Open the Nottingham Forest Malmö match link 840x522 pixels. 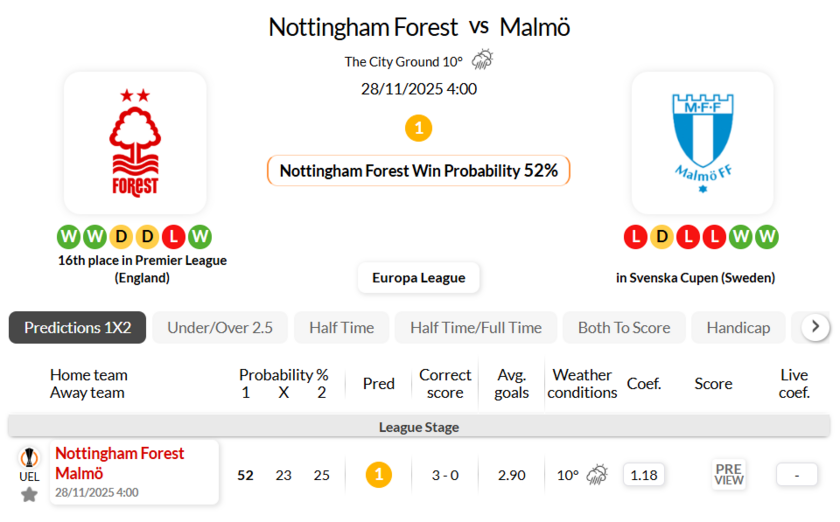tap(120, 463)
